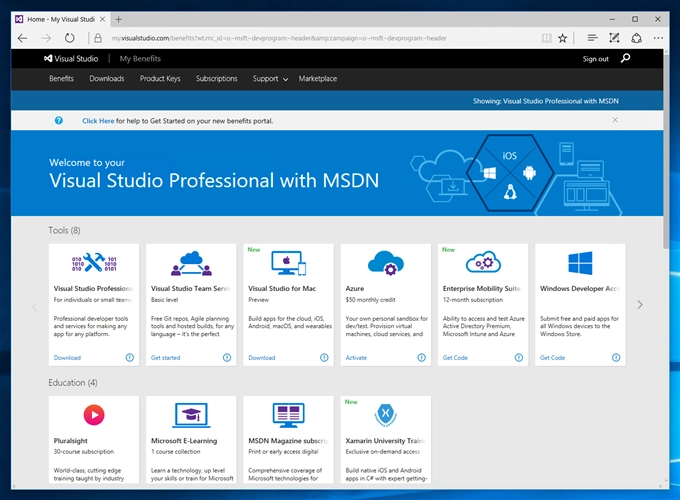
Task: Click Xamarin University shield icon
Action: 386,414
